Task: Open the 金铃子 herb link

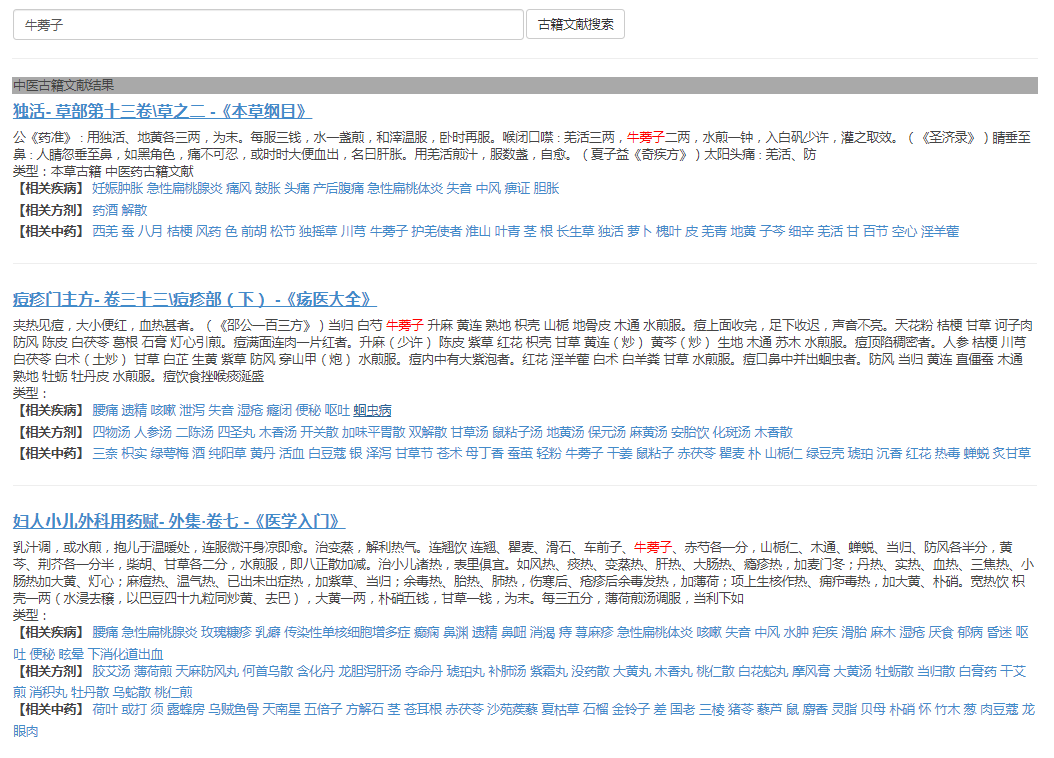Action: pos(631,709)
